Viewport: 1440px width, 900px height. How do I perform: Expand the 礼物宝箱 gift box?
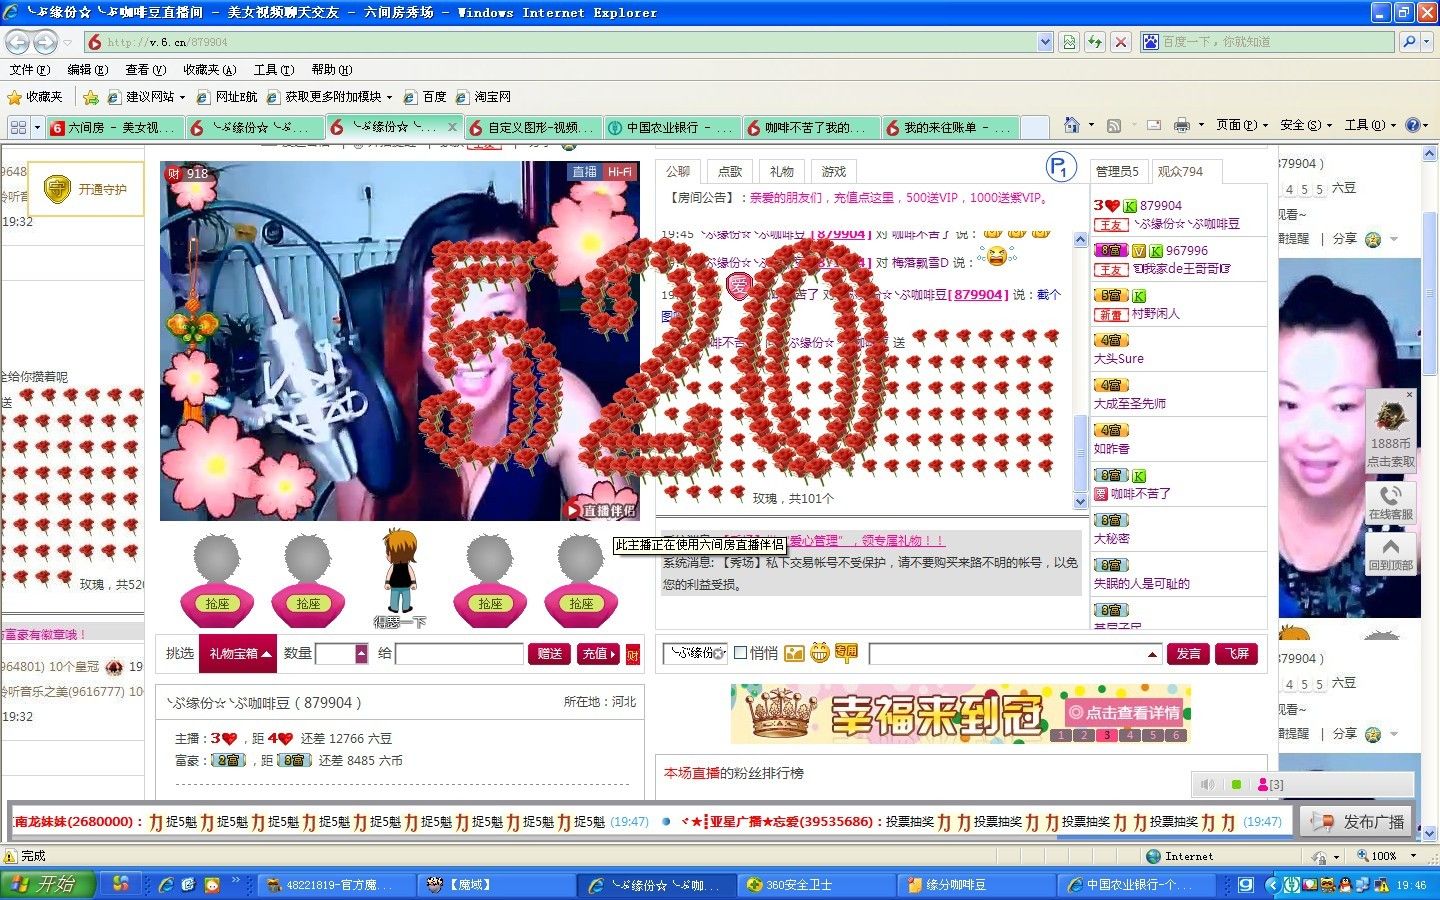click(x=238, y=653)
